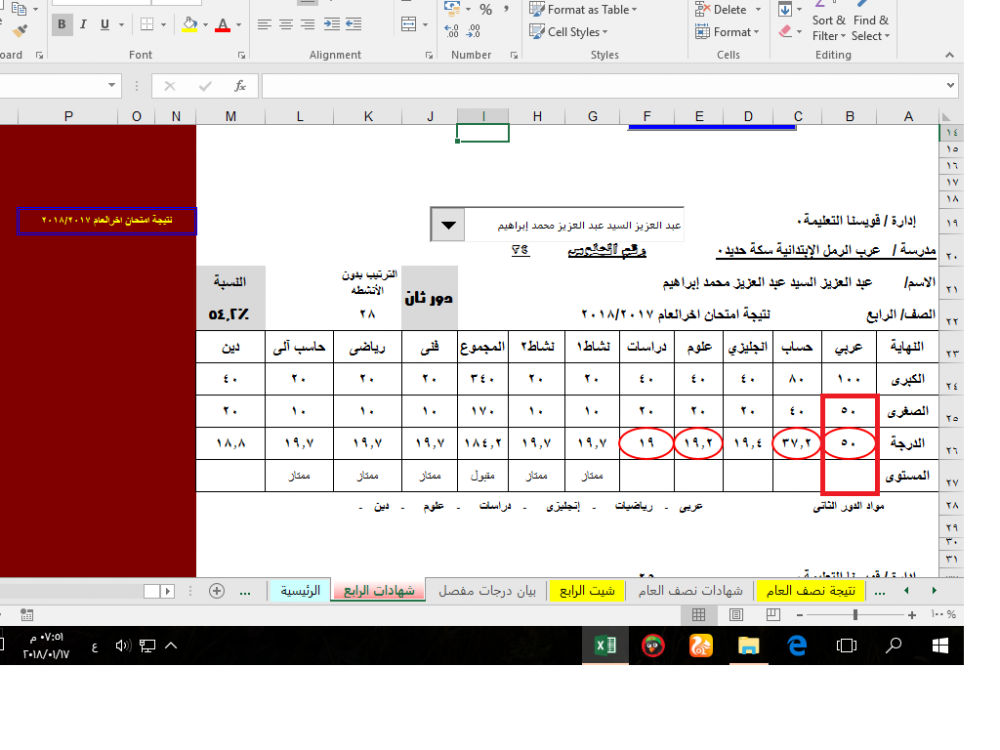Viewport: 1000px width, 750px height.
Task: Add a new sheet with plus button
Action: click(217, 591)
